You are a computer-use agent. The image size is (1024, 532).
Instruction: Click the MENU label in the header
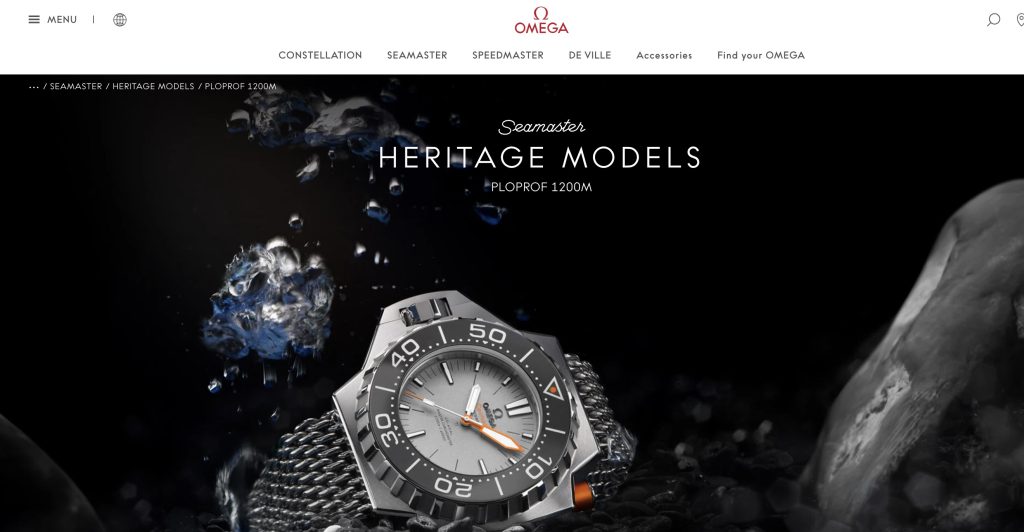point(62,20)
